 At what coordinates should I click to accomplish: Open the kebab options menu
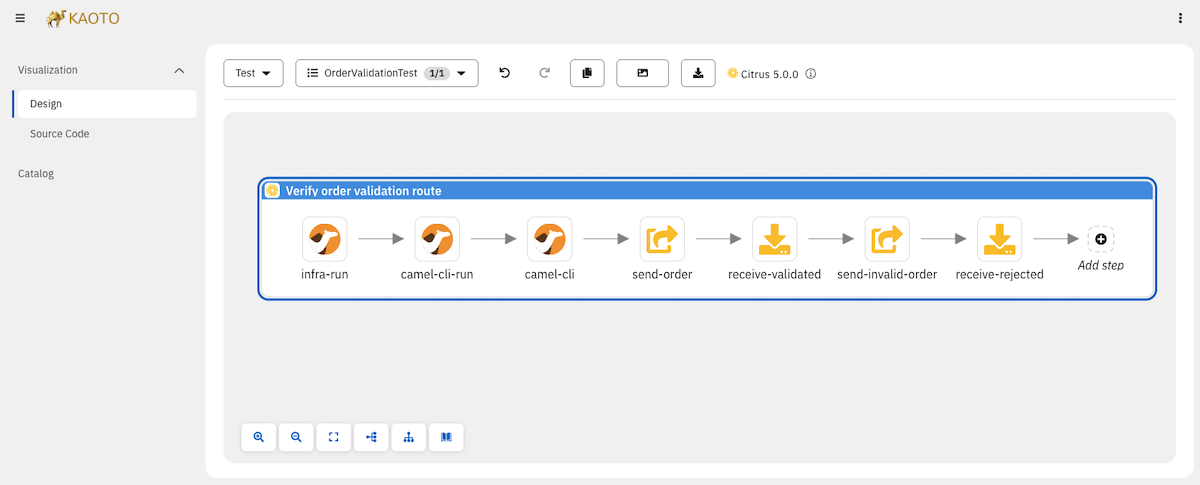coord(1181,18)
